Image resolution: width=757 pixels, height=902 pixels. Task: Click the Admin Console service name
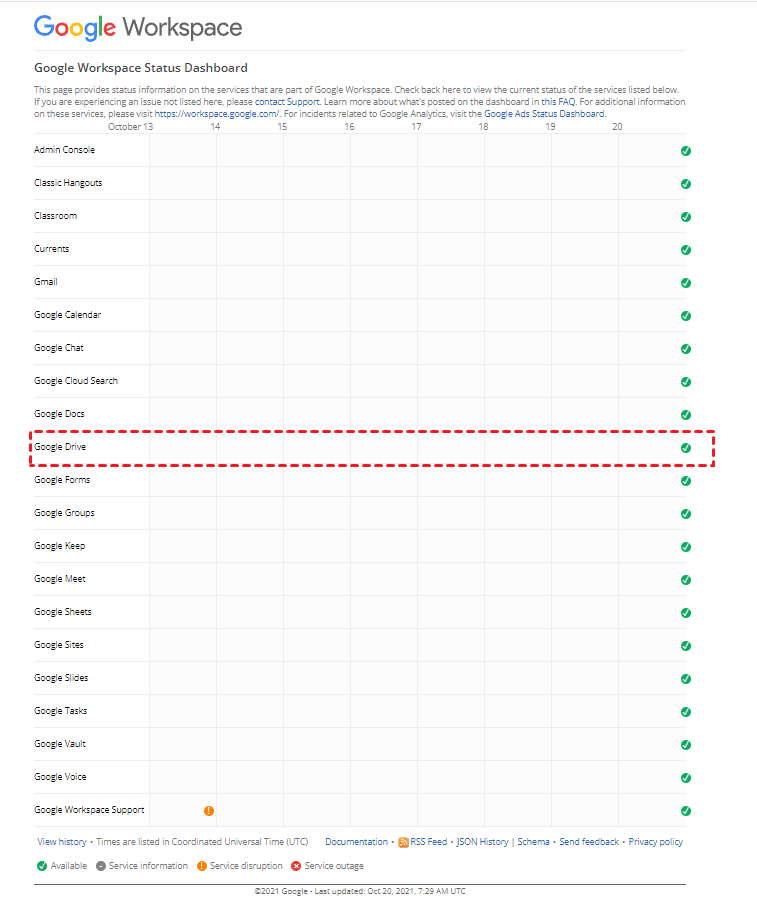(64, 150)
